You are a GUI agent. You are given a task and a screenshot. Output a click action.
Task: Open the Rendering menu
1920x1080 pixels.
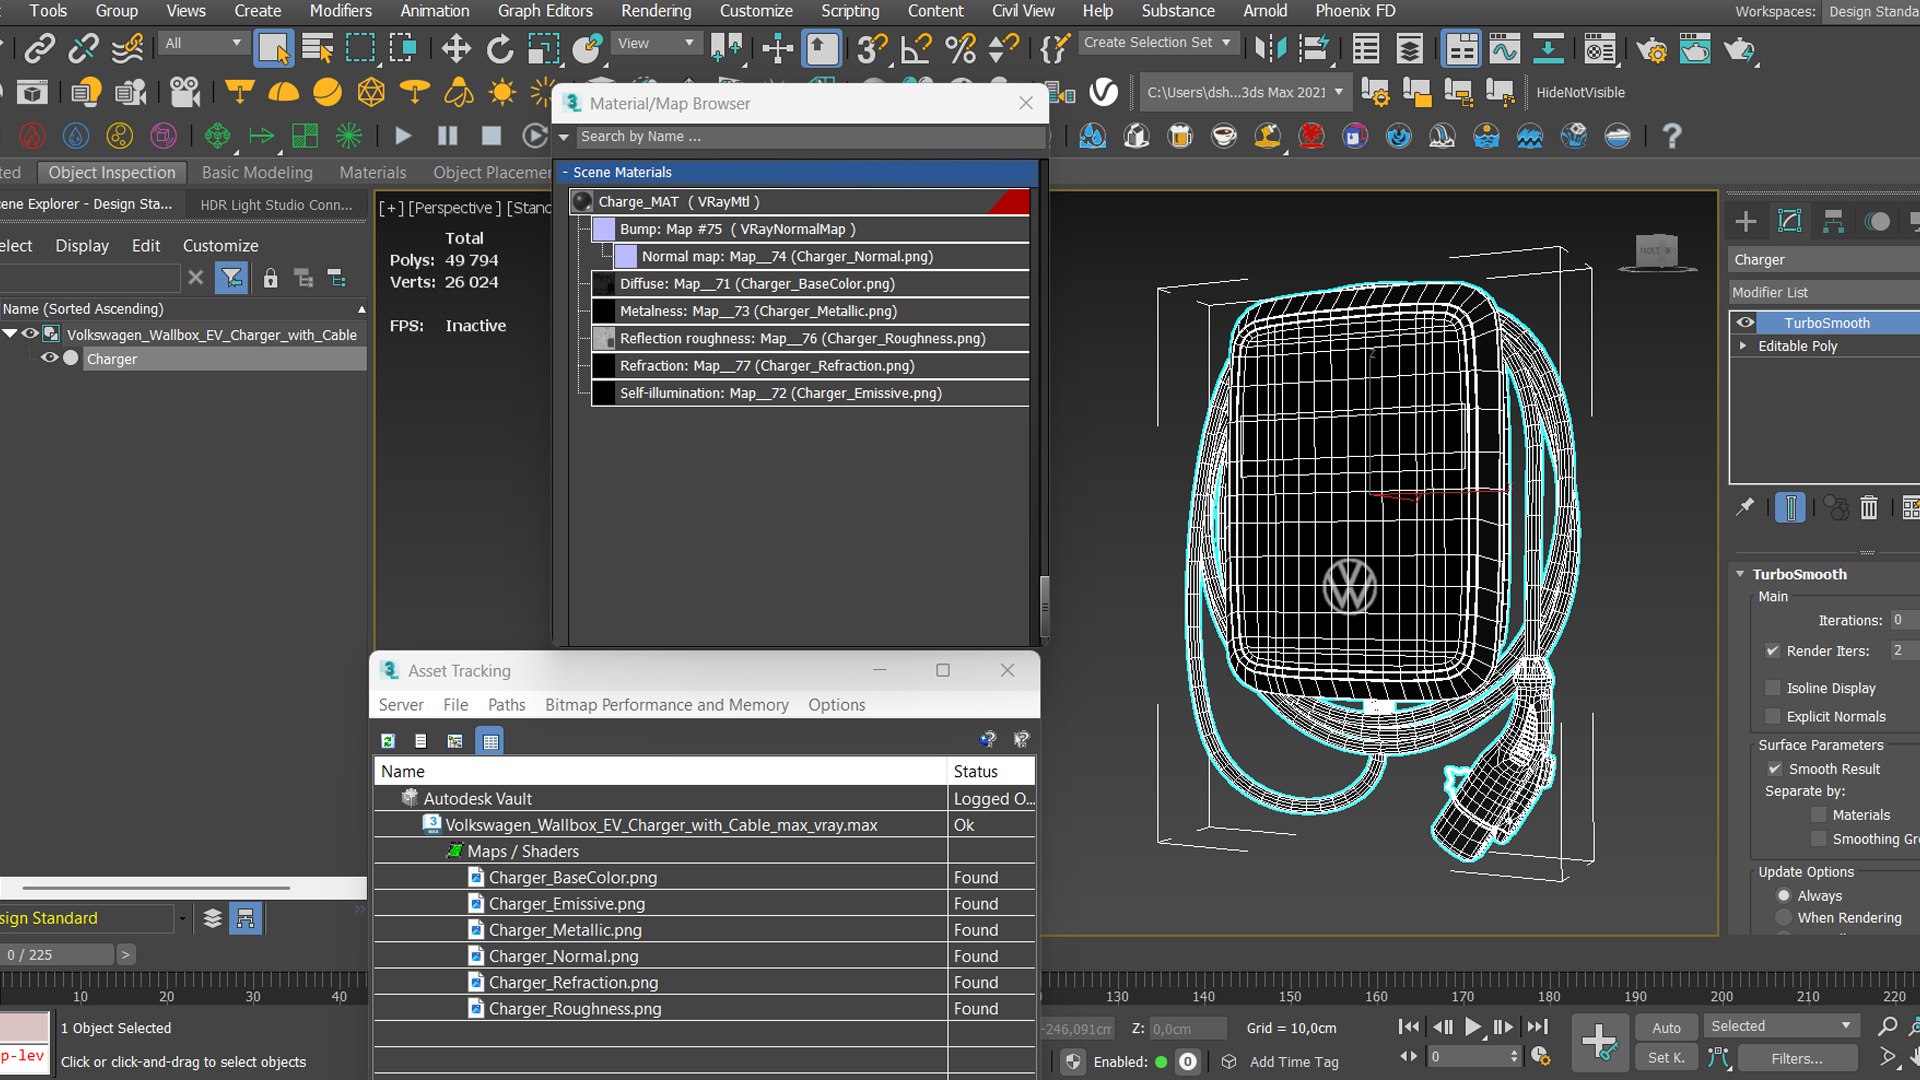click(655, 11)
